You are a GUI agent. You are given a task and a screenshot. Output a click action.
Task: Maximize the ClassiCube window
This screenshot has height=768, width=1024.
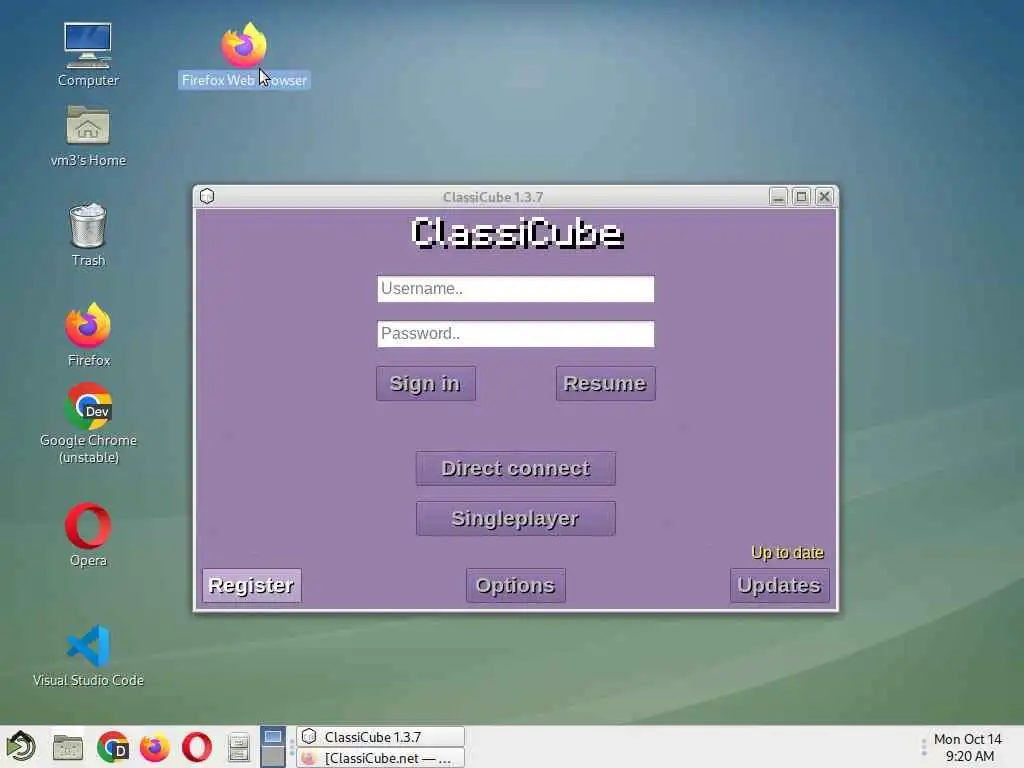click(801, 197)
